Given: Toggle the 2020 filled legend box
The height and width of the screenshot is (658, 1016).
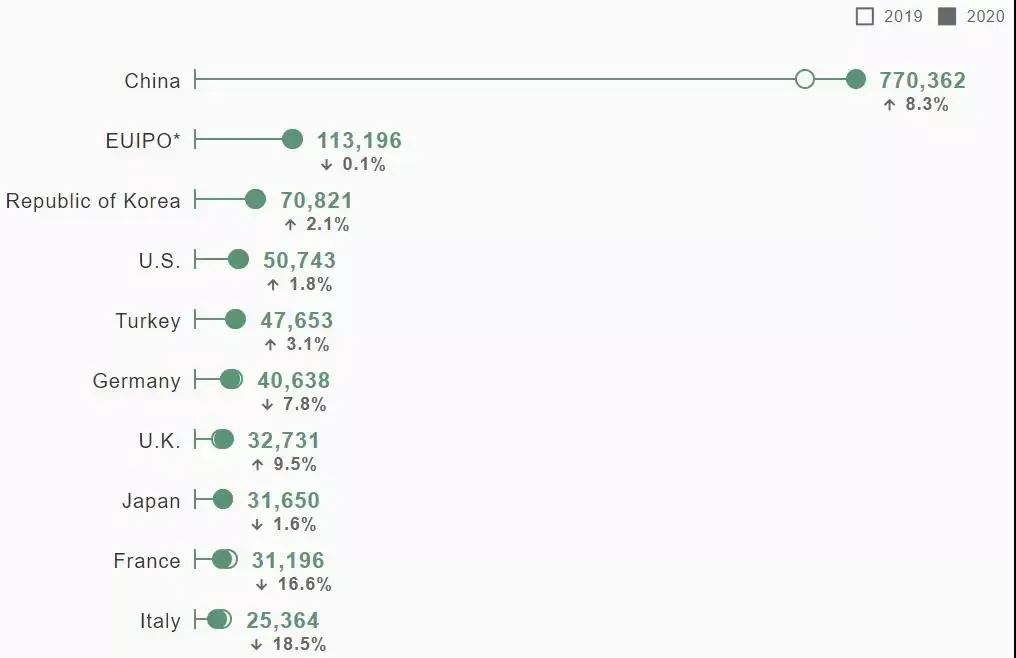Looking at the screenshot, I should pyautogui.click(x=947, y=16).
